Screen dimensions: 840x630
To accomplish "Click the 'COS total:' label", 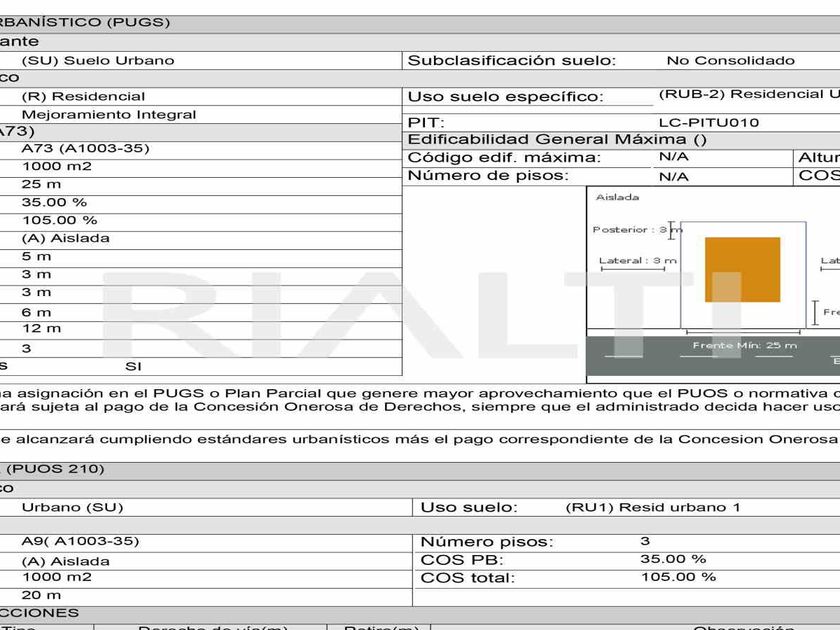I will (x=467, y=578).
